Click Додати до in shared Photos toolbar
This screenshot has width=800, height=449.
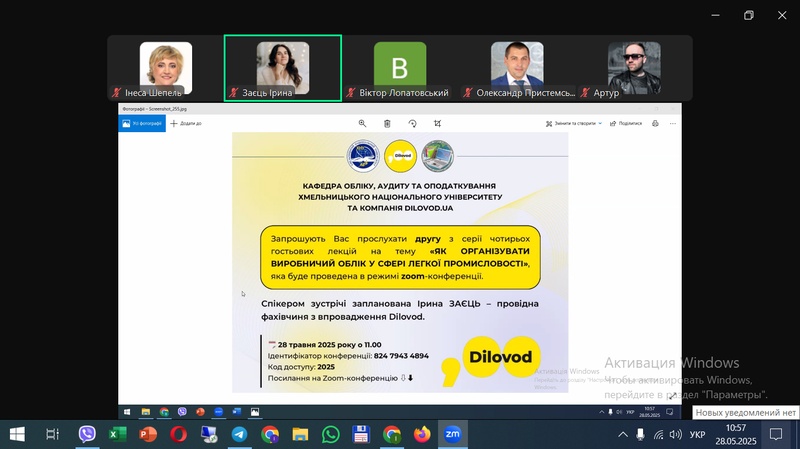pos(186,123)
